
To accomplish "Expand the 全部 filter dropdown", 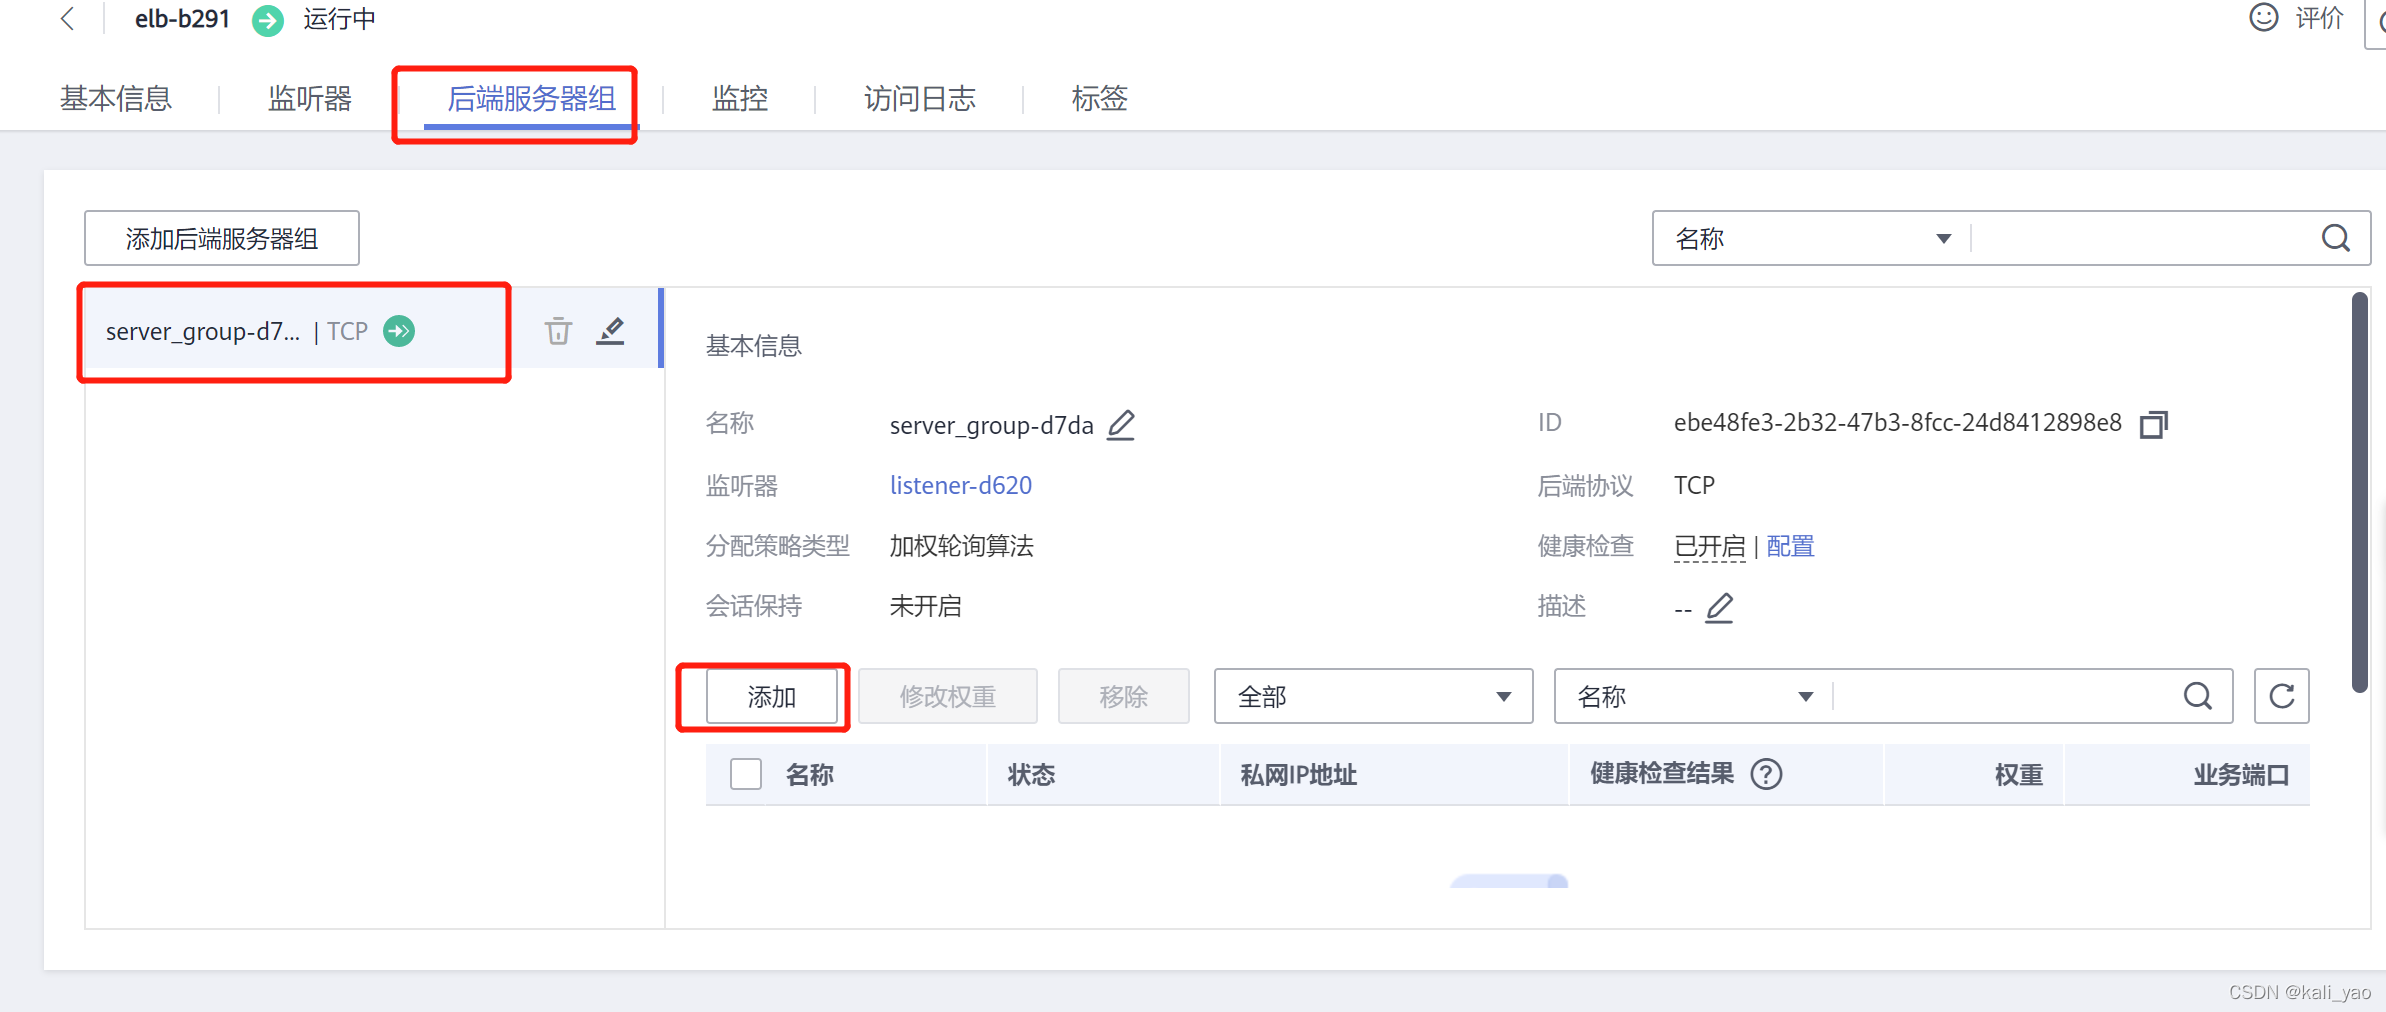I will click(x=1374, y=696).
